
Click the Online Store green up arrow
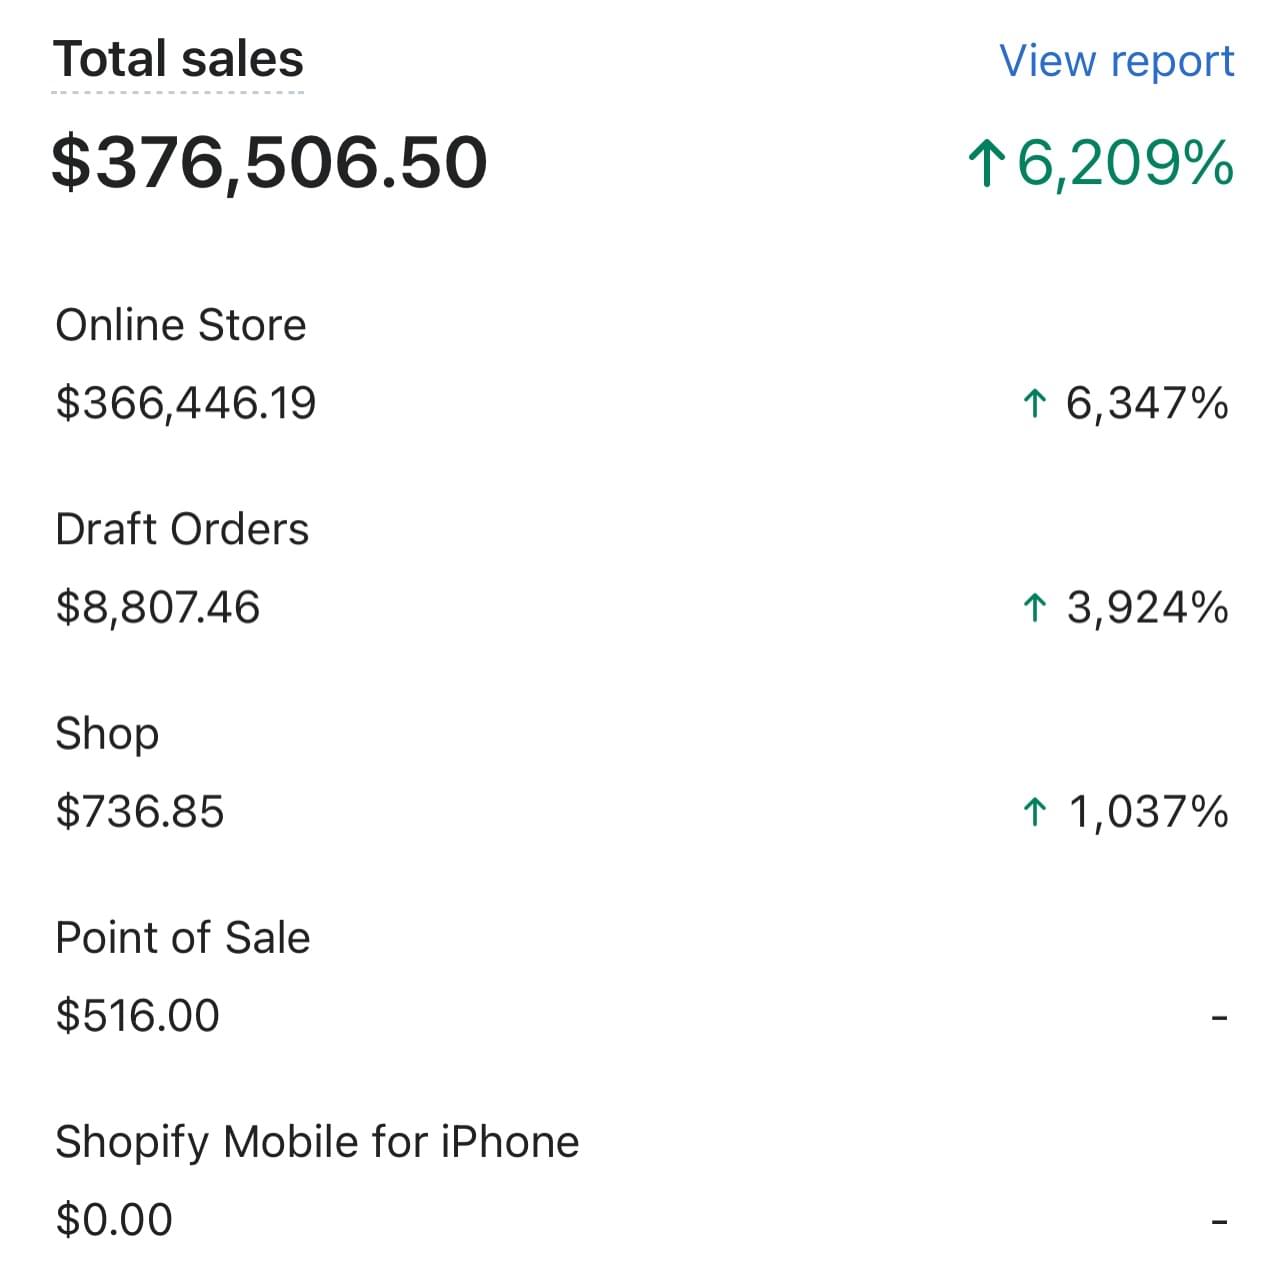tap(1034, 404)
